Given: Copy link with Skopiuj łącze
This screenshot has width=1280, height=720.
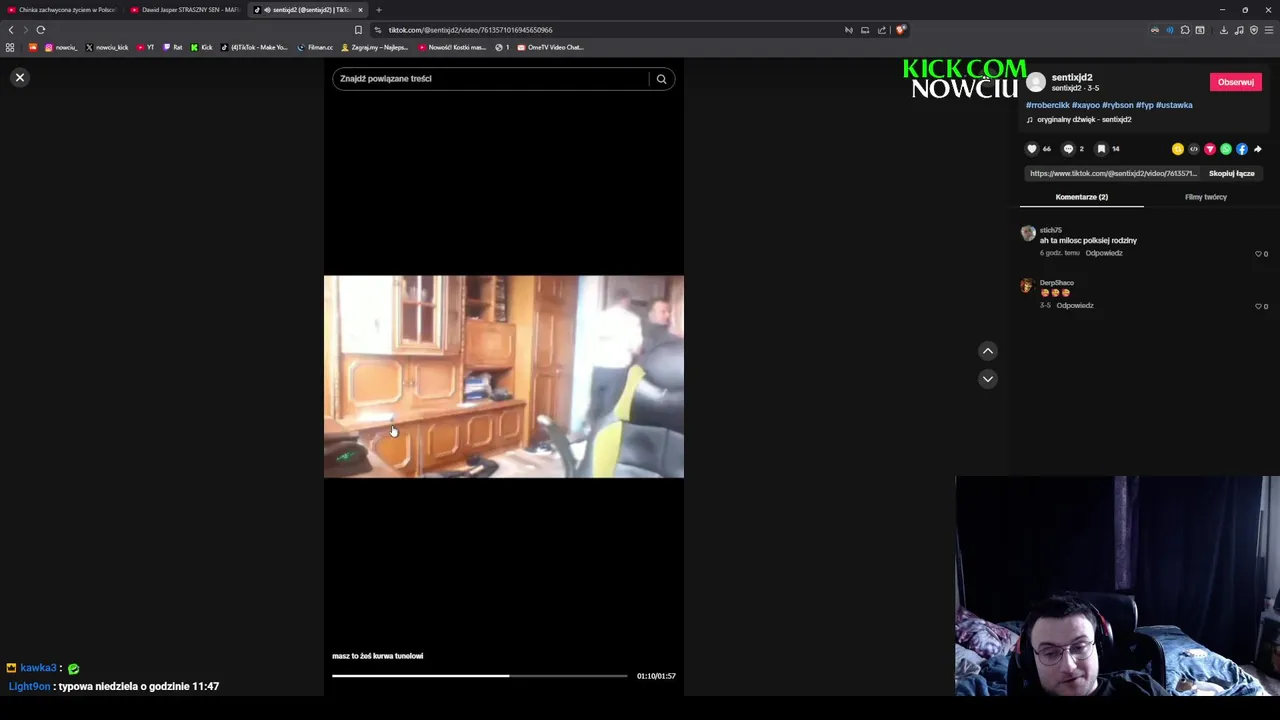Looking at the screenshot, I should pos(1231,173).
